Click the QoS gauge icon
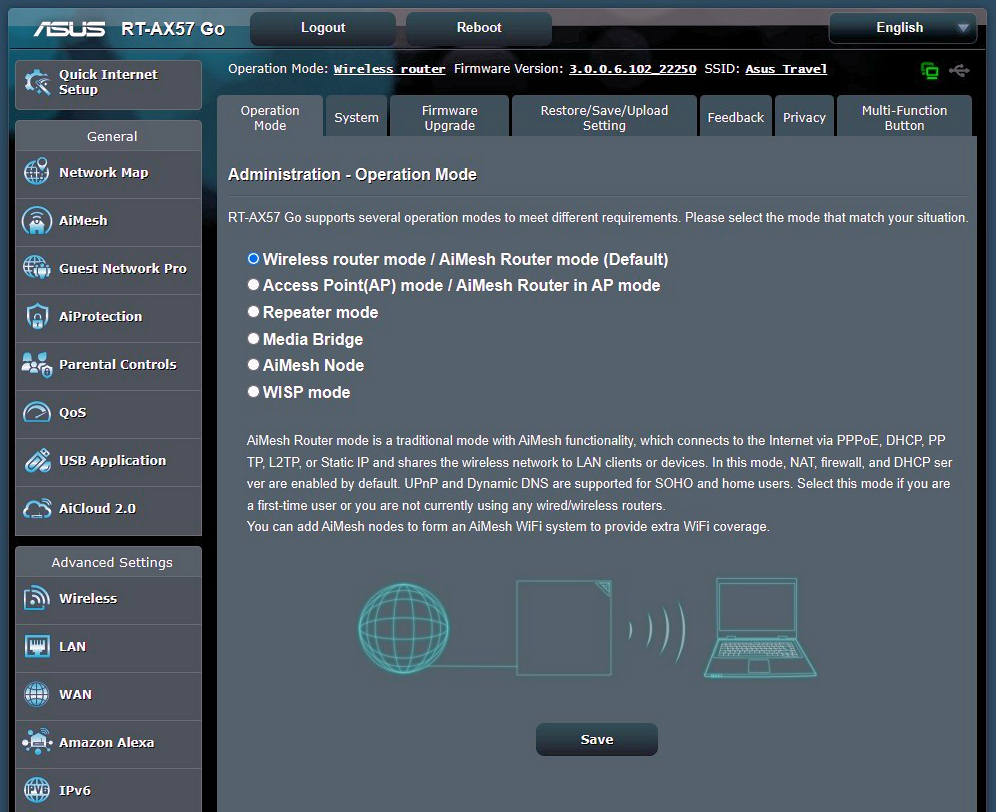996x812 pixels. (x=36, y=412)
